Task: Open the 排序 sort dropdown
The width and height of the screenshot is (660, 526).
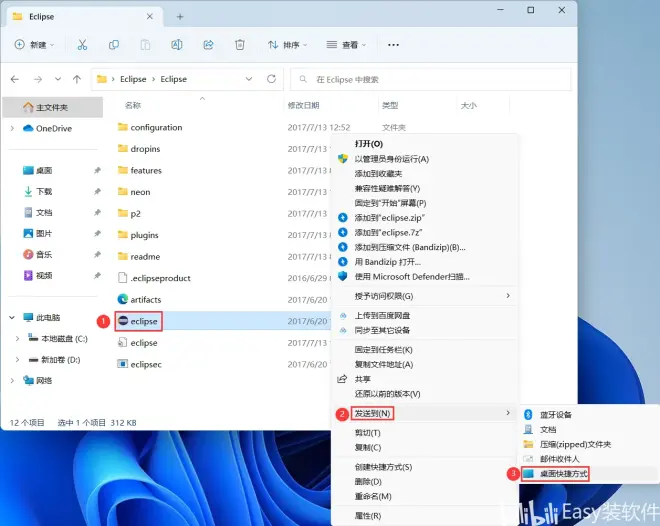Action: tap(287, 45)
